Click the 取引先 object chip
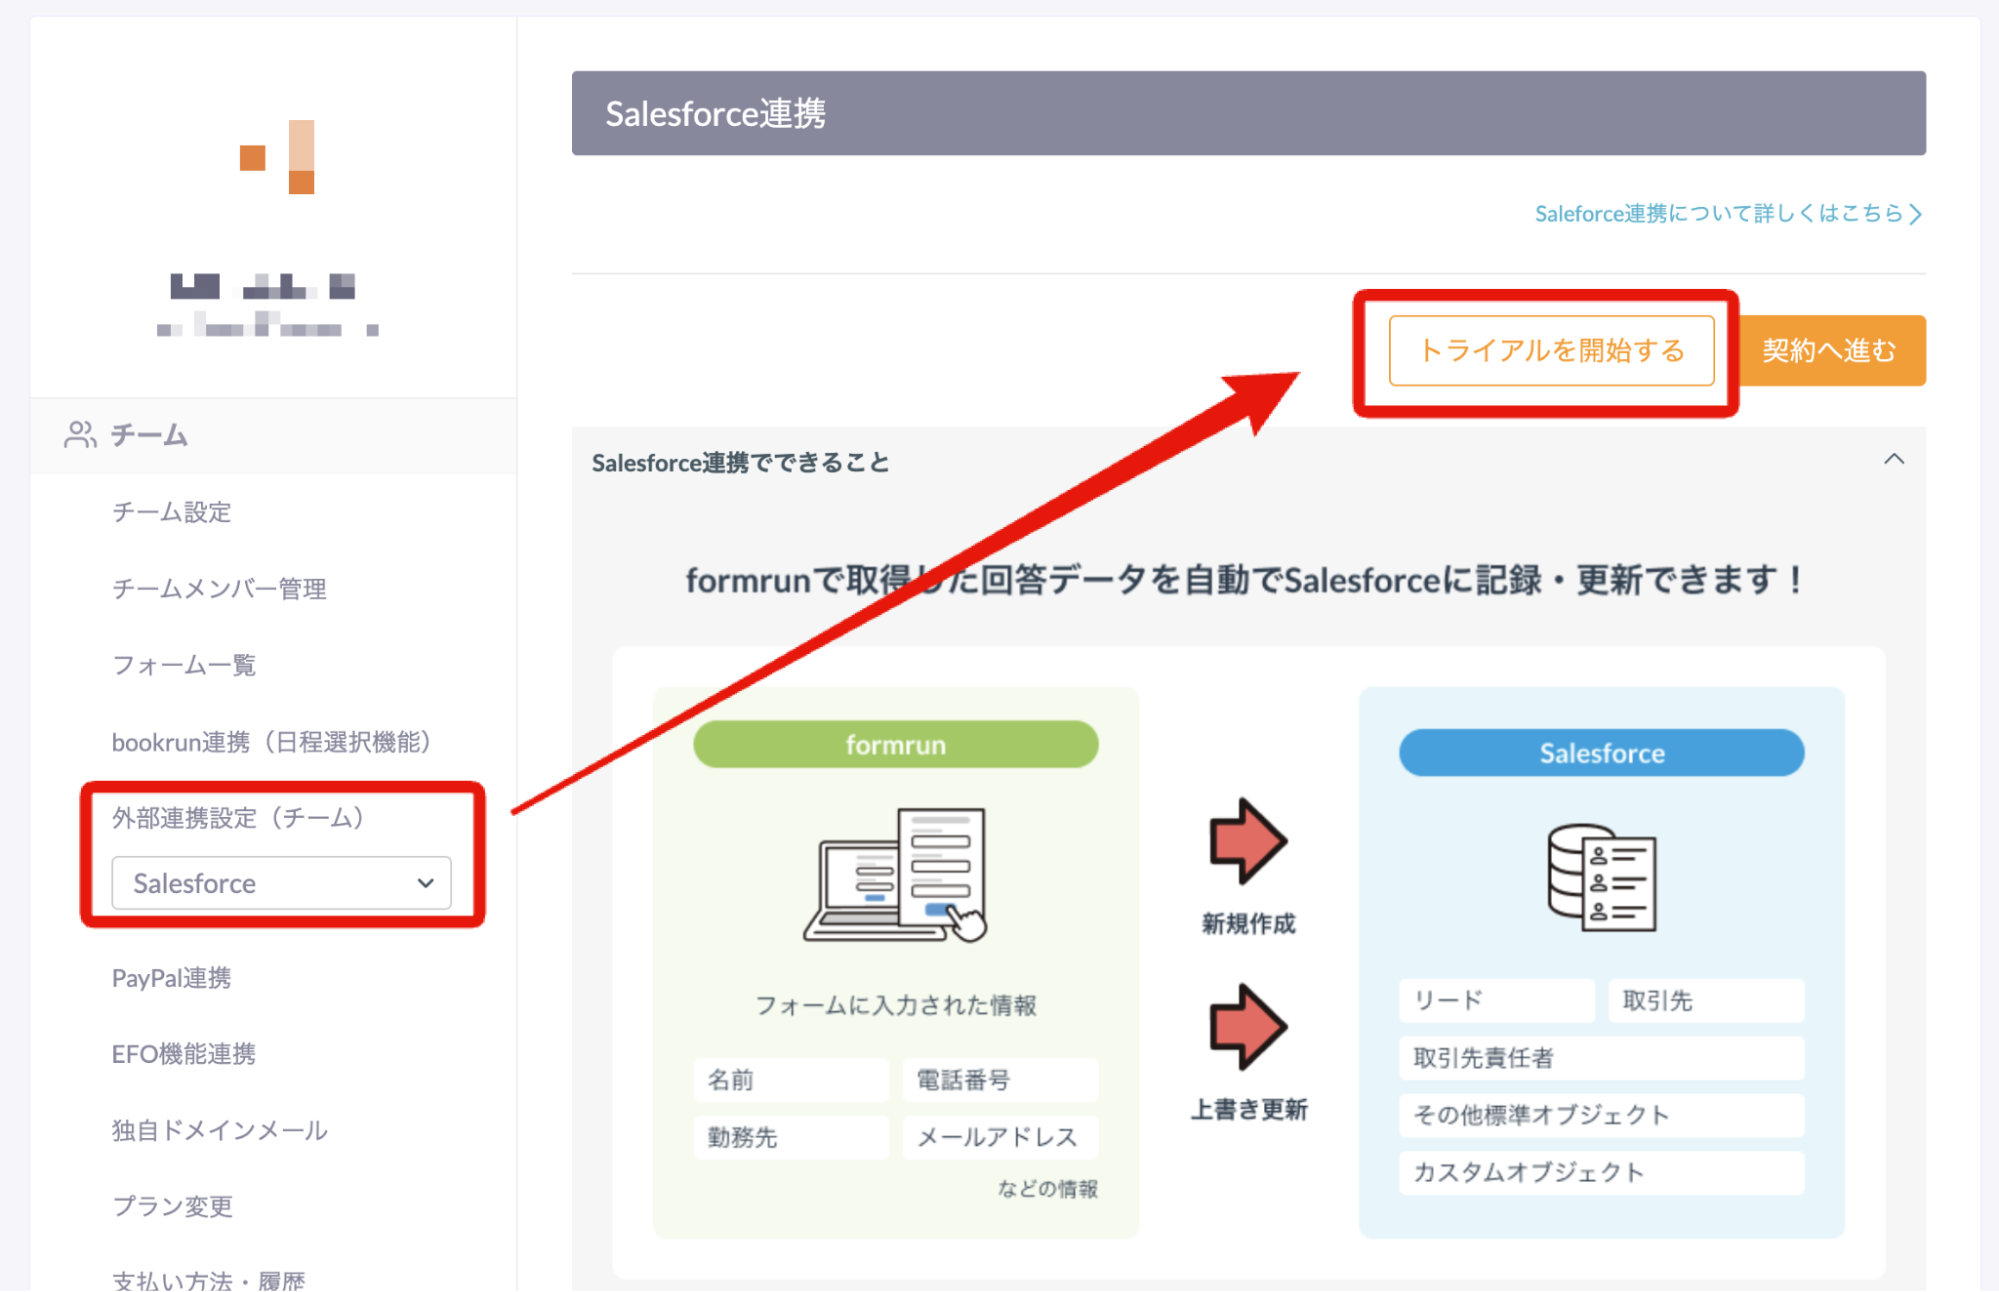The image size is (1999, 1292). click(x=1706, y=1001)
